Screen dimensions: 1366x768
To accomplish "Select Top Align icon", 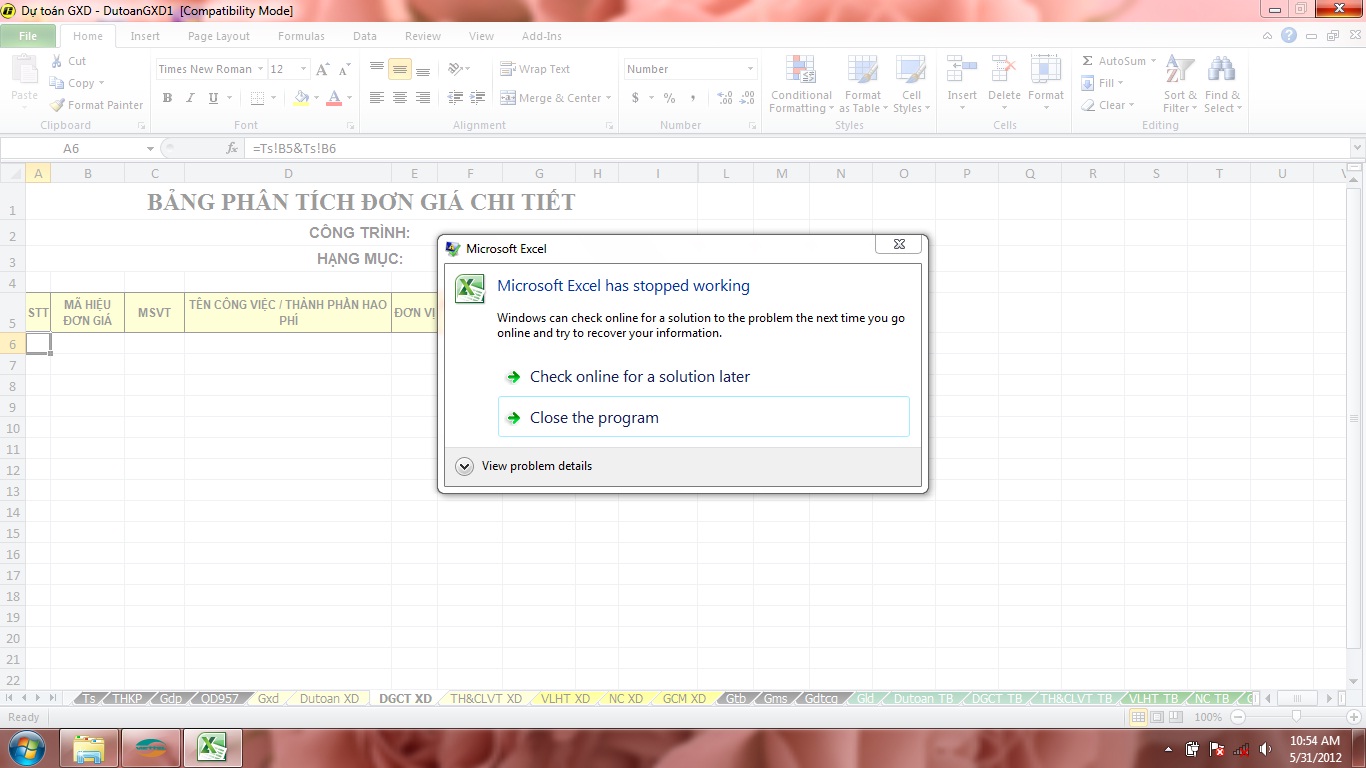I will [377, 69].
